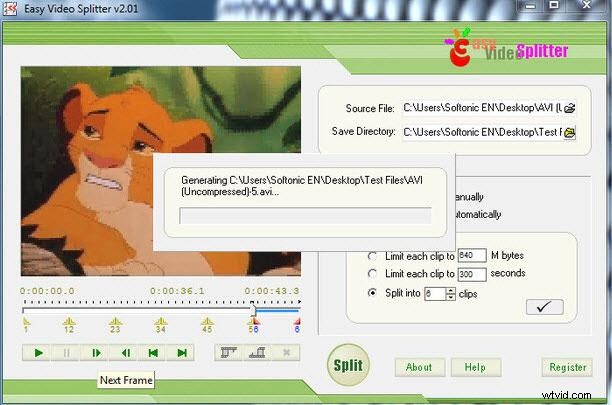Image resolution: width=612 pixels, height=405 pixels.
Task: Advance to the Next Frame
Action: pyautogui.click(x=96, y=353)
